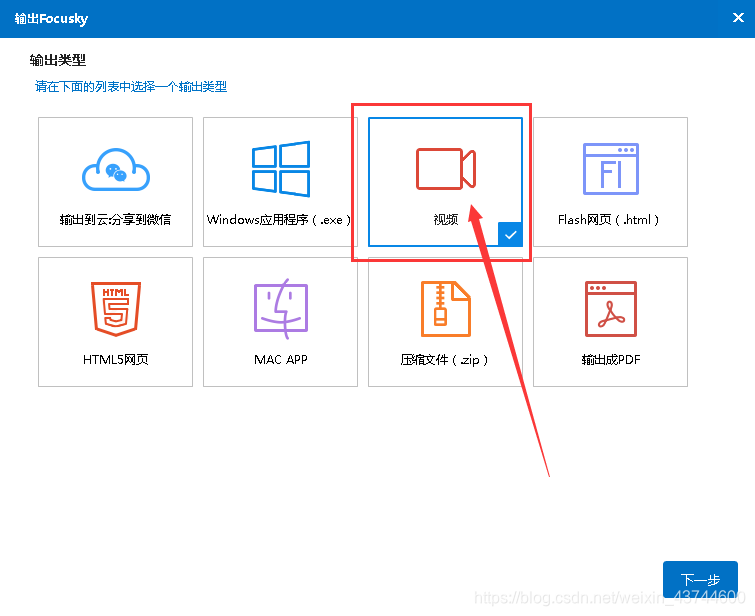755x616 pixels.
Task: Click the 输出类型 heading
Action: coord(58,60)
